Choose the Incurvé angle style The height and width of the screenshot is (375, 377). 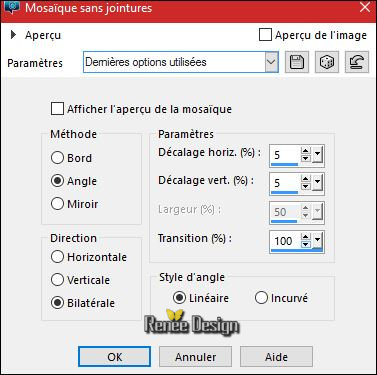261,298
